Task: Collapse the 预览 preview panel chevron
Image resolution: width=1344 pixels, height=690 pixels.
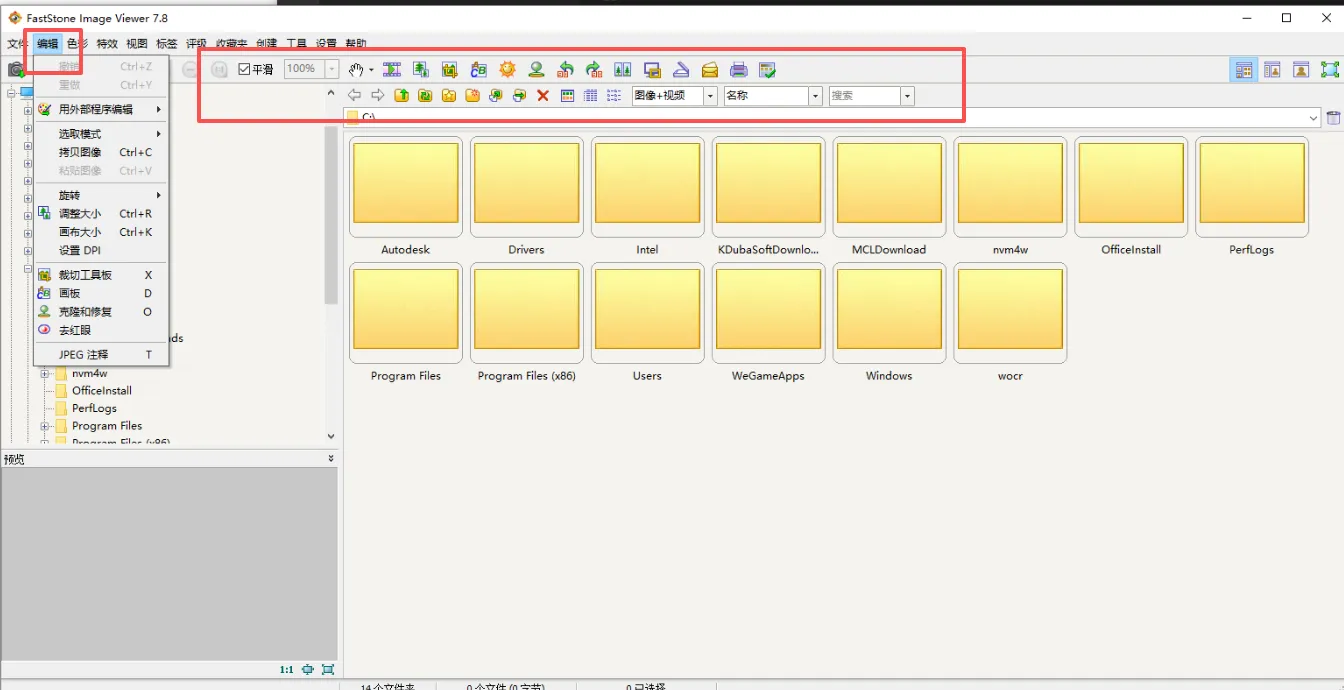Action: coord(331,459)
